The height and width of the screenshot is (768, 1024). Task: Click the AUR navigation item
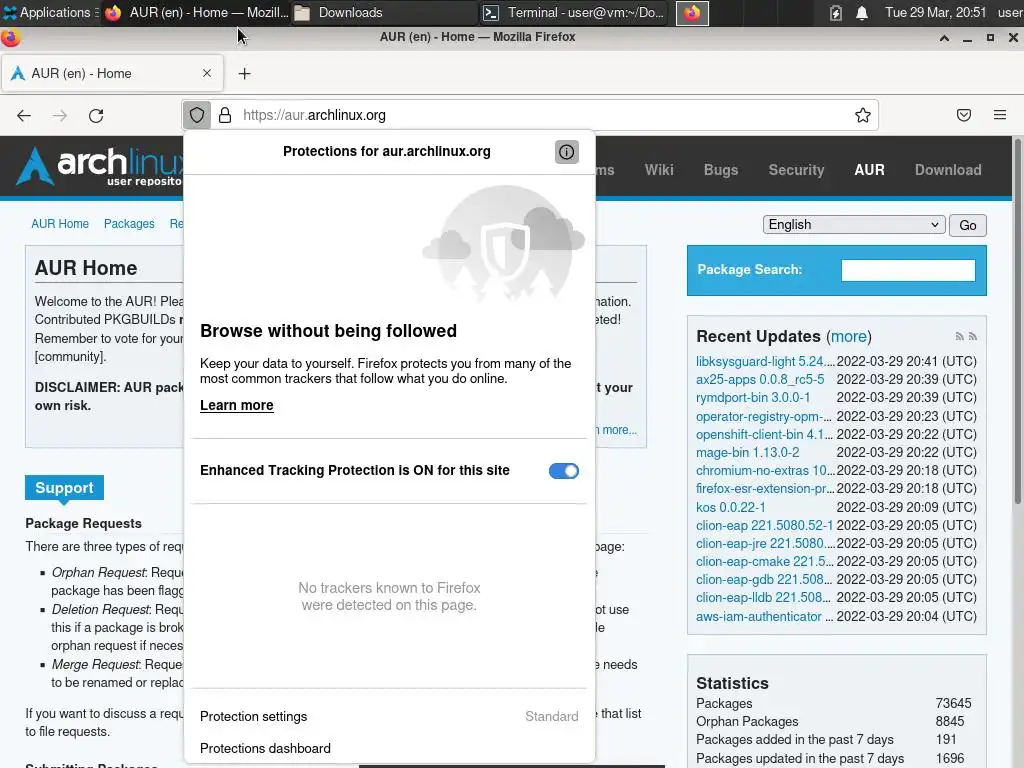click(869, 170)
